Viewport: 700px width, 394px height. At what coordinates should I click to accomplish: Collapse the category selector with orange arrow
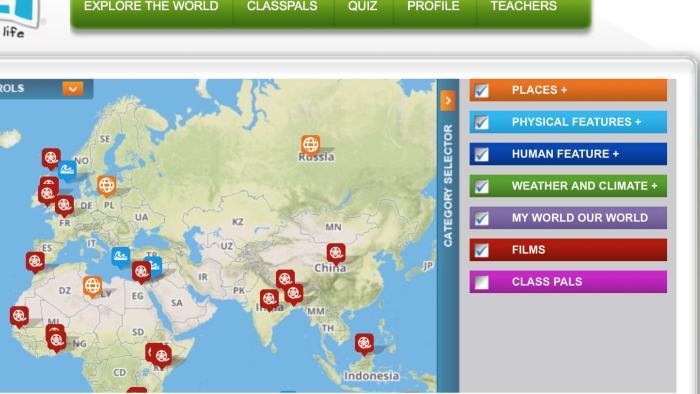point(448,100)
